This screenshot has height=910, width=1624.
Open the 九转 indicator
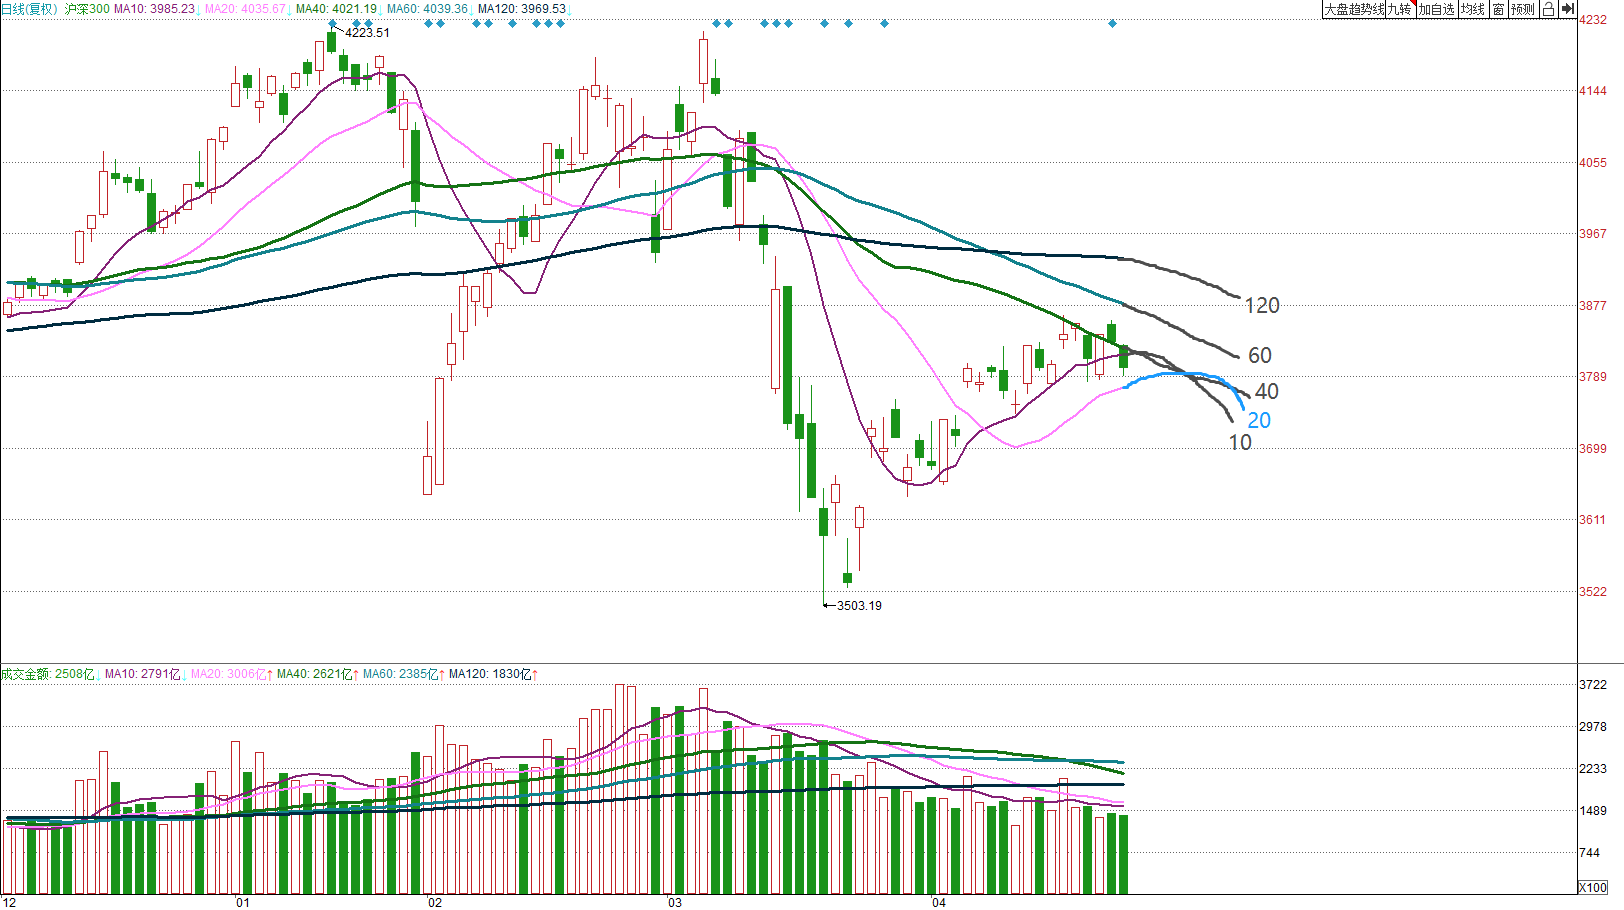(x=1399, y=9)
